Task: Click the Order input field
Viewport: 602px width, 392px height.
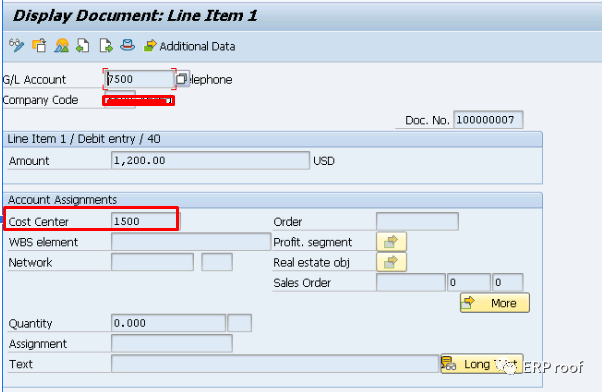Action: [x=417, y=222]
